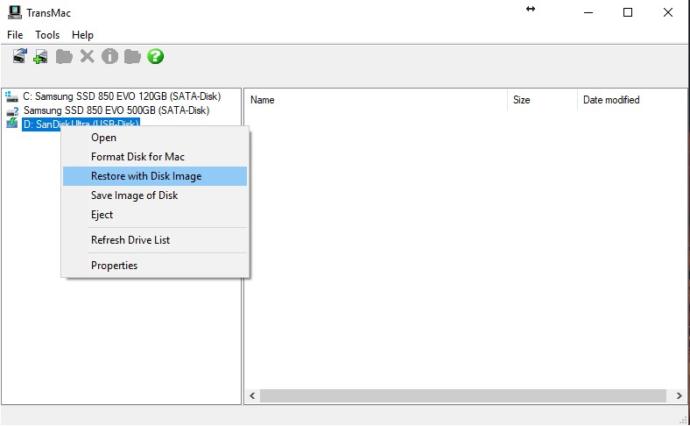
Task: Select Save Image of Disk
Action: [155, 195]
